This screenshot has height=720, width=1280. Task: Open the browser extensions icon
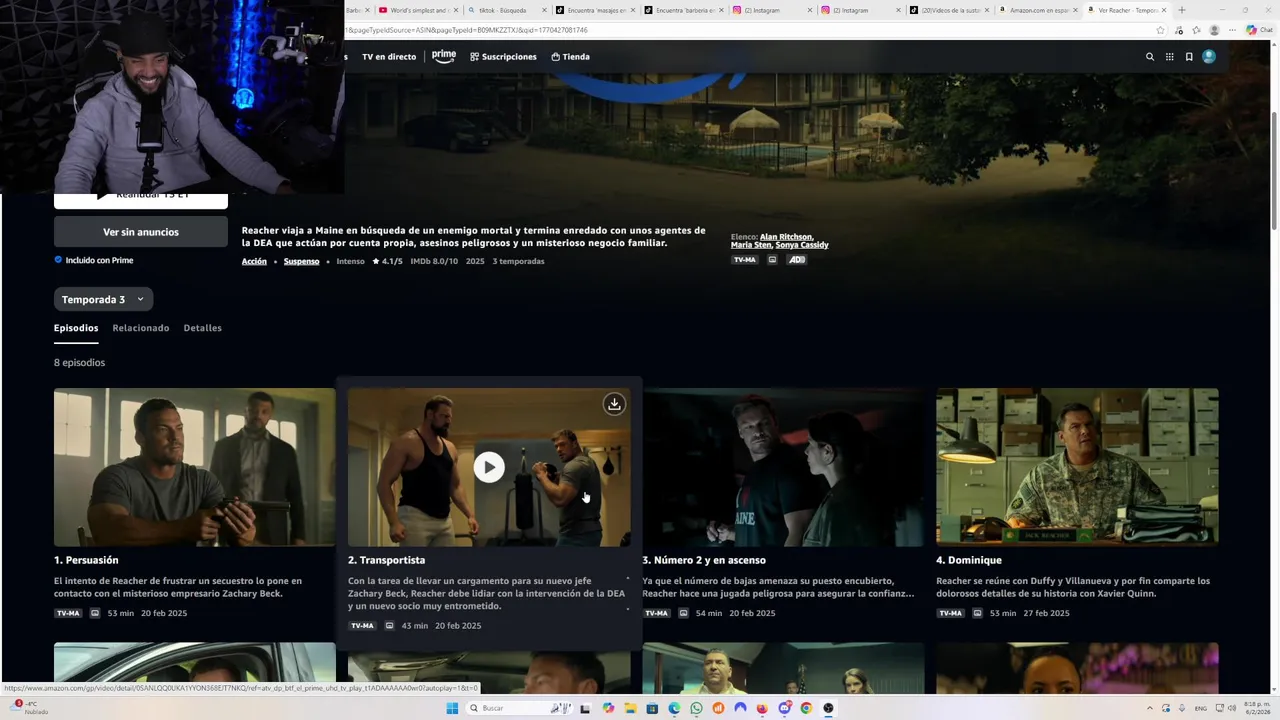(1179, 30)
